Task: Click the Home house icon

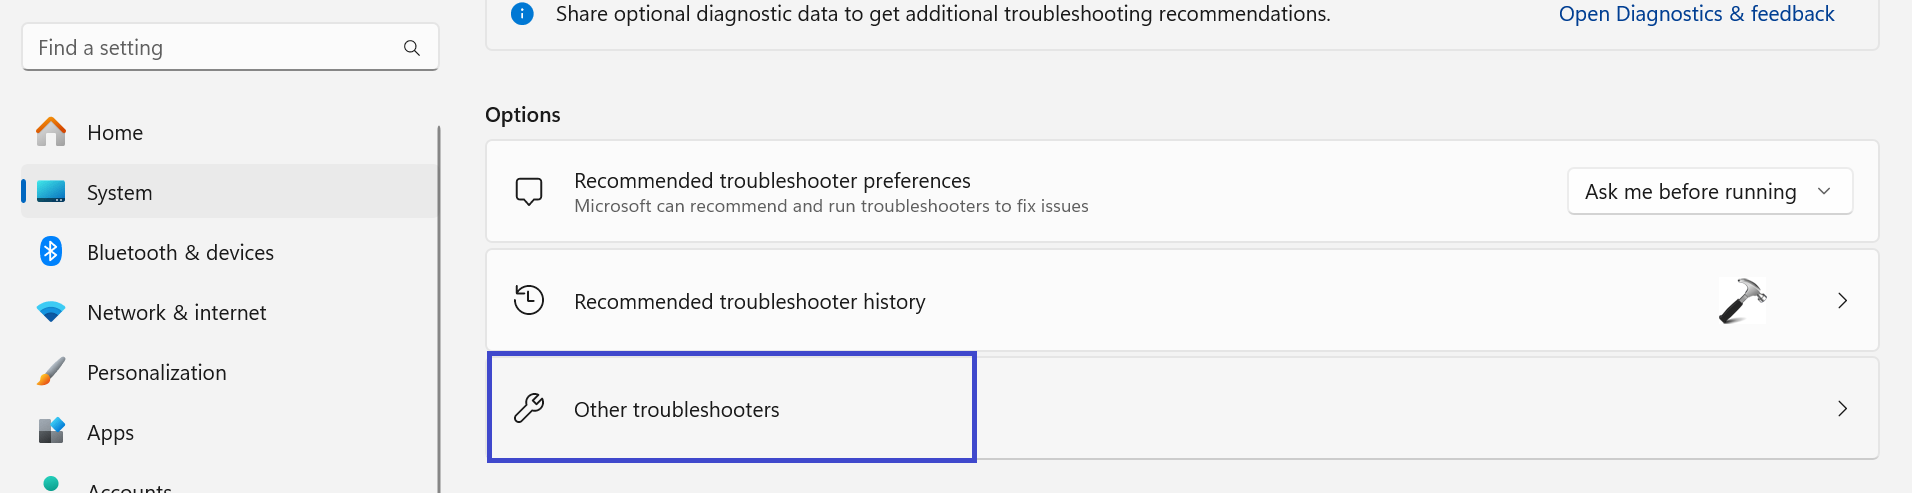Action: click(51, 132)
